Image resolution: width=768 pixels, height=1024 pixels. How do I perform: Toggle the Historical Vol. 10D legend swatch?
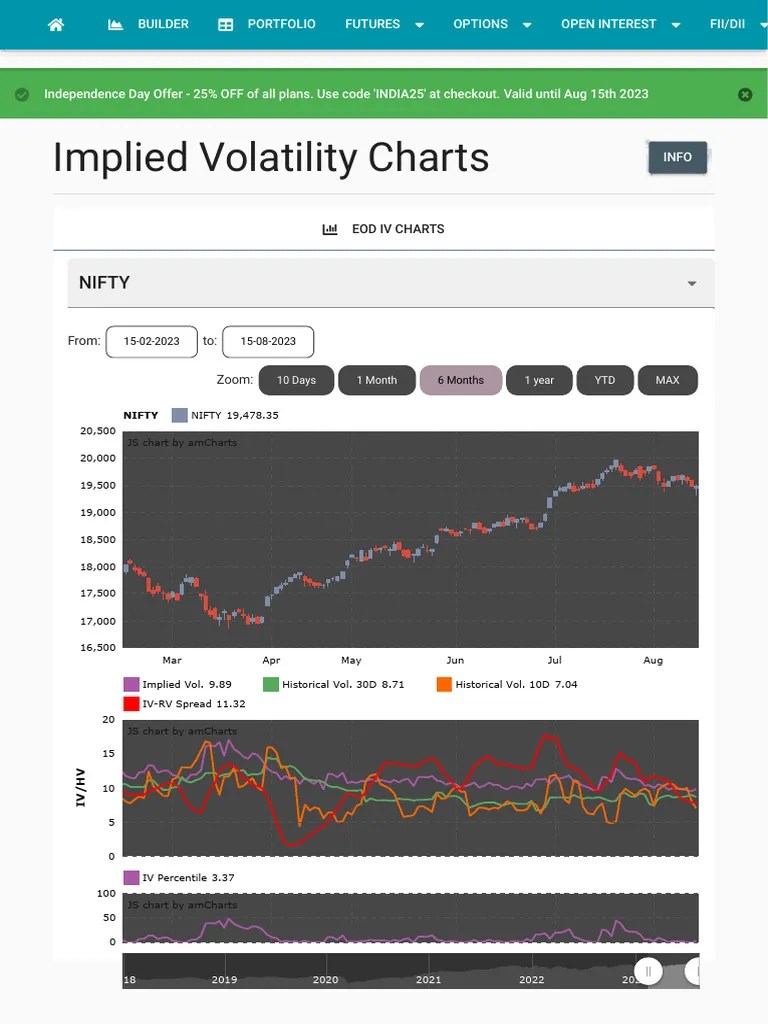444,684
